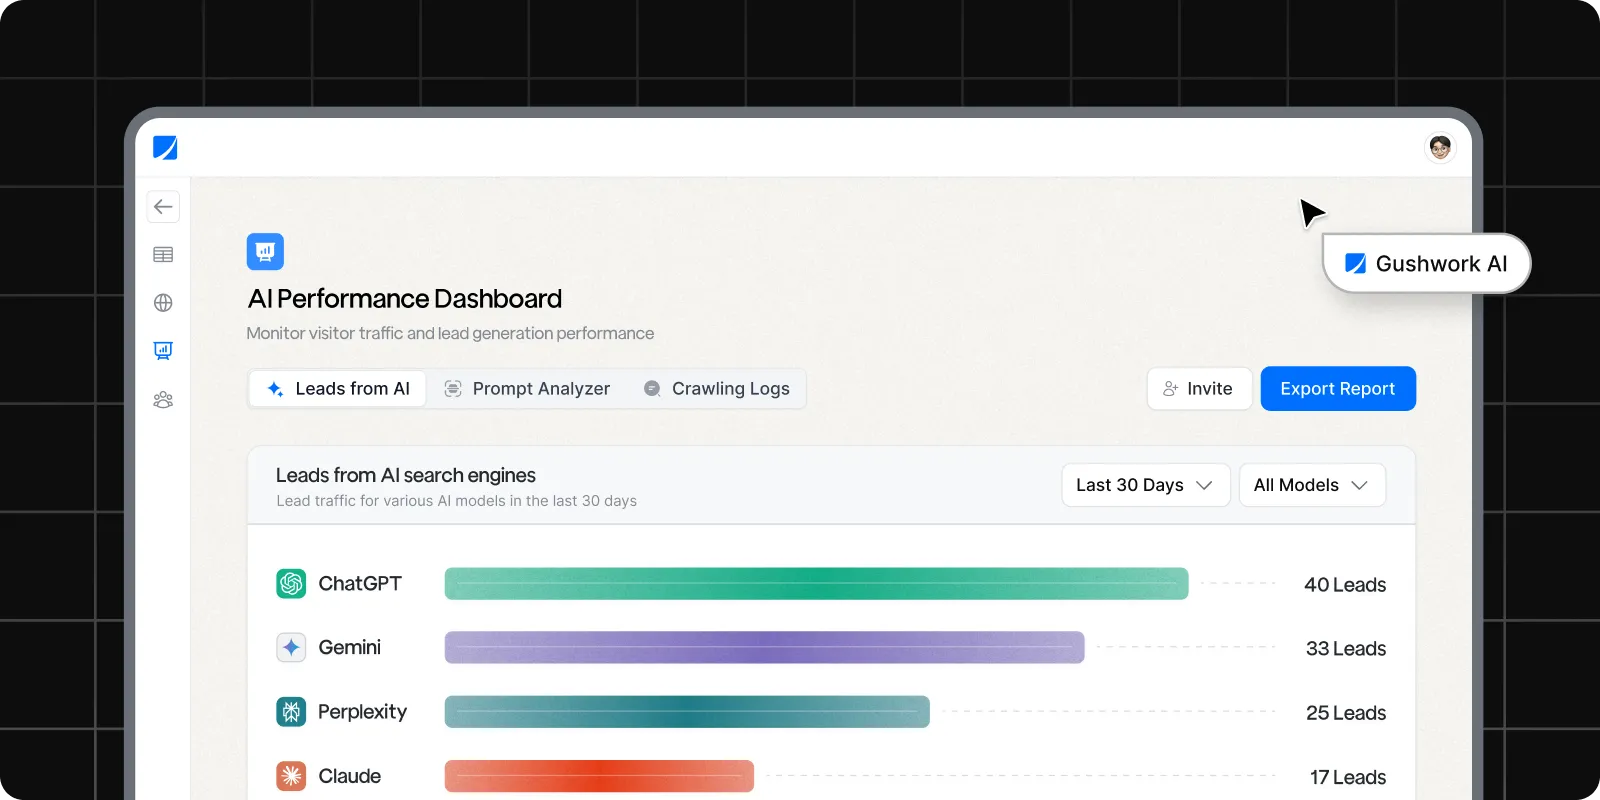The image size is (1600, 800).
Task: Click the Claude logo icon
Action: 291,776
